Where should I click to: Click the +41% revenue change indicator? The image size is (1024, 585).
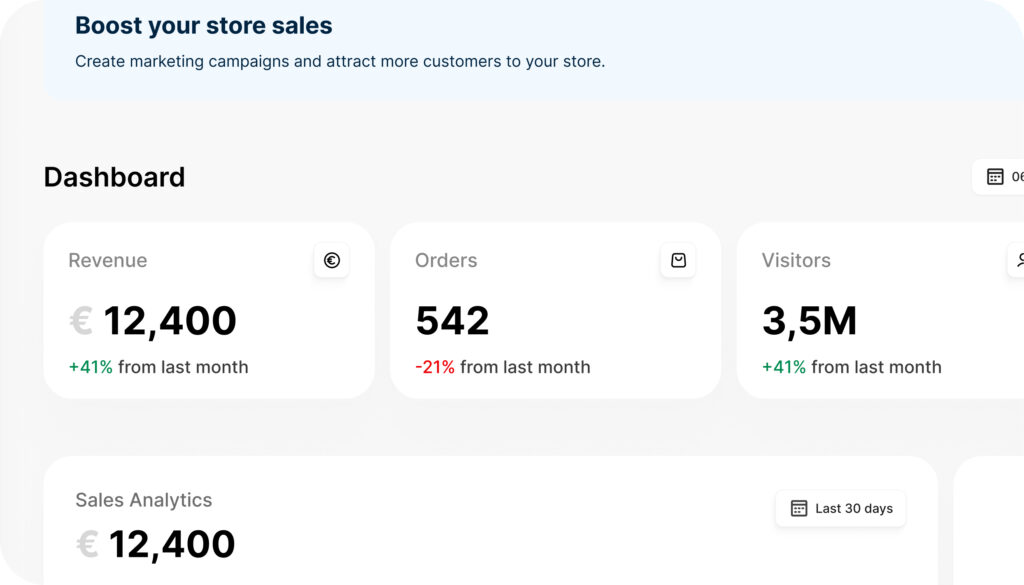91,367
